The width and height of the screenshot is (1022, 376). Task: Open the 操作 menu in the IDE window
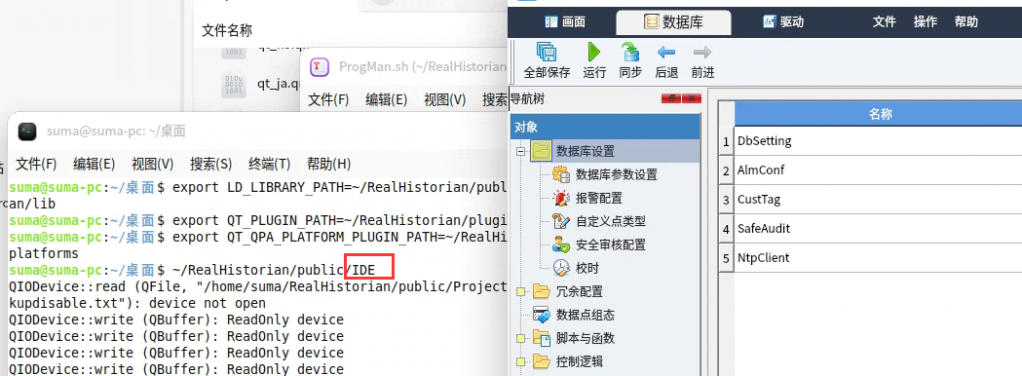click(925, 22)
